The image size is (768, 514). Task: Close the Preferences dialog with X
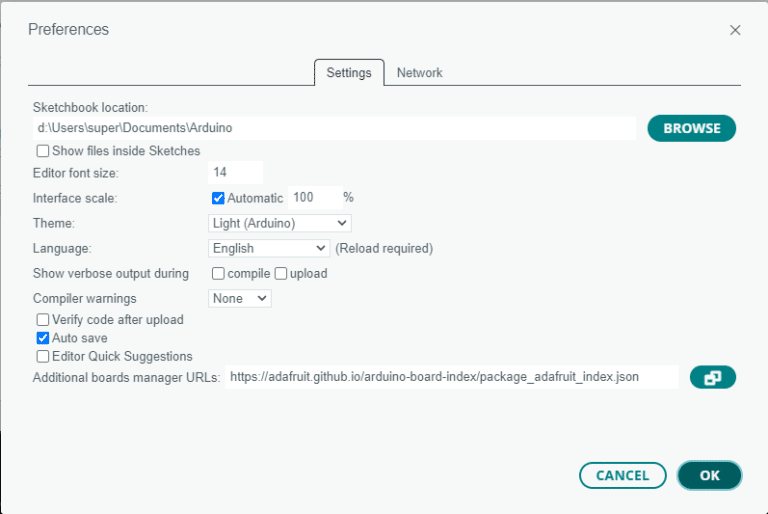[x=735, y=30]
